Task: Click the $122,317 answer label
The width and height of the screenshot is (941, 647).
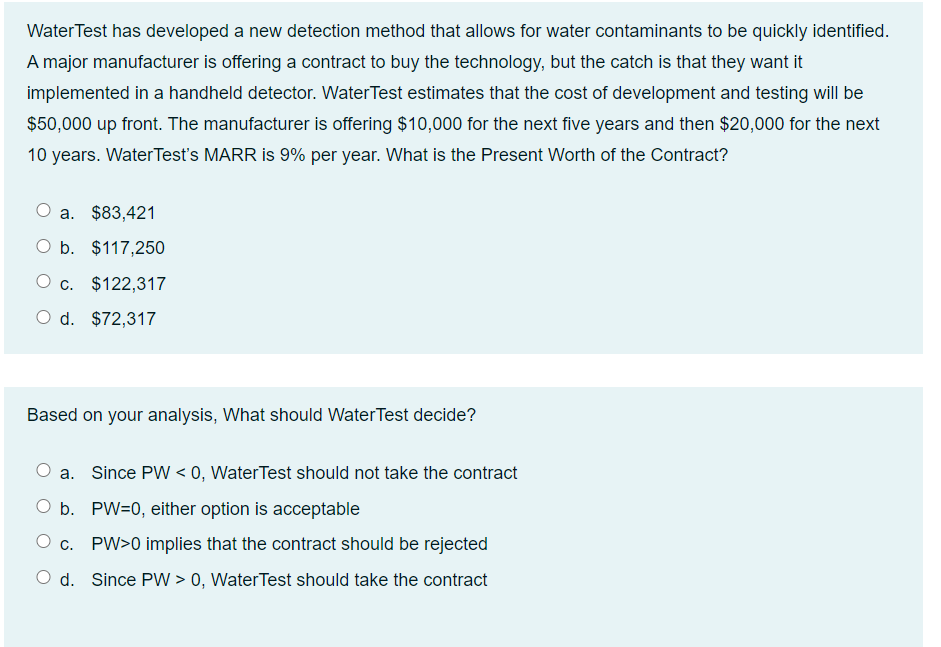Action: coord(127,283)
